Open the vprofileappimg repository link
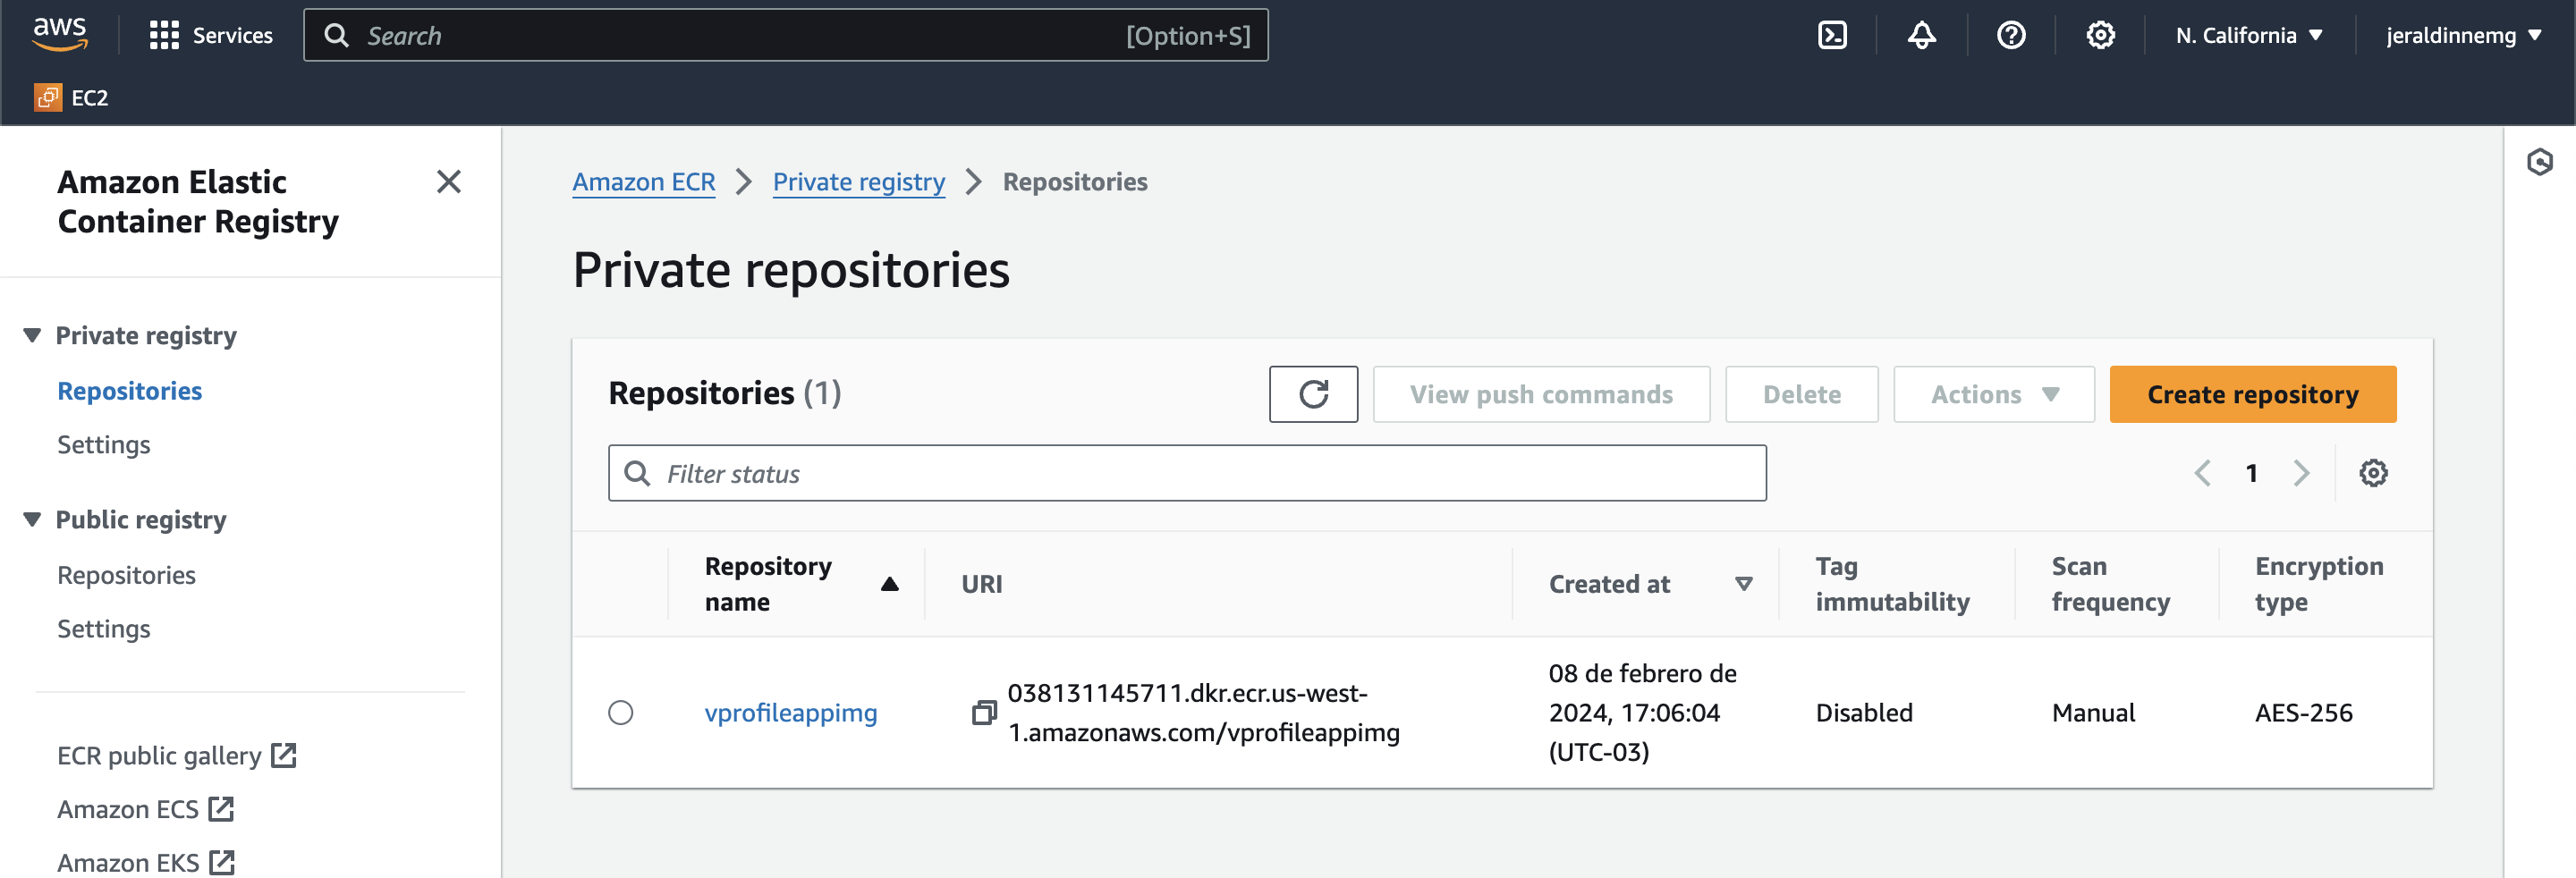 (x=790, y=713)
